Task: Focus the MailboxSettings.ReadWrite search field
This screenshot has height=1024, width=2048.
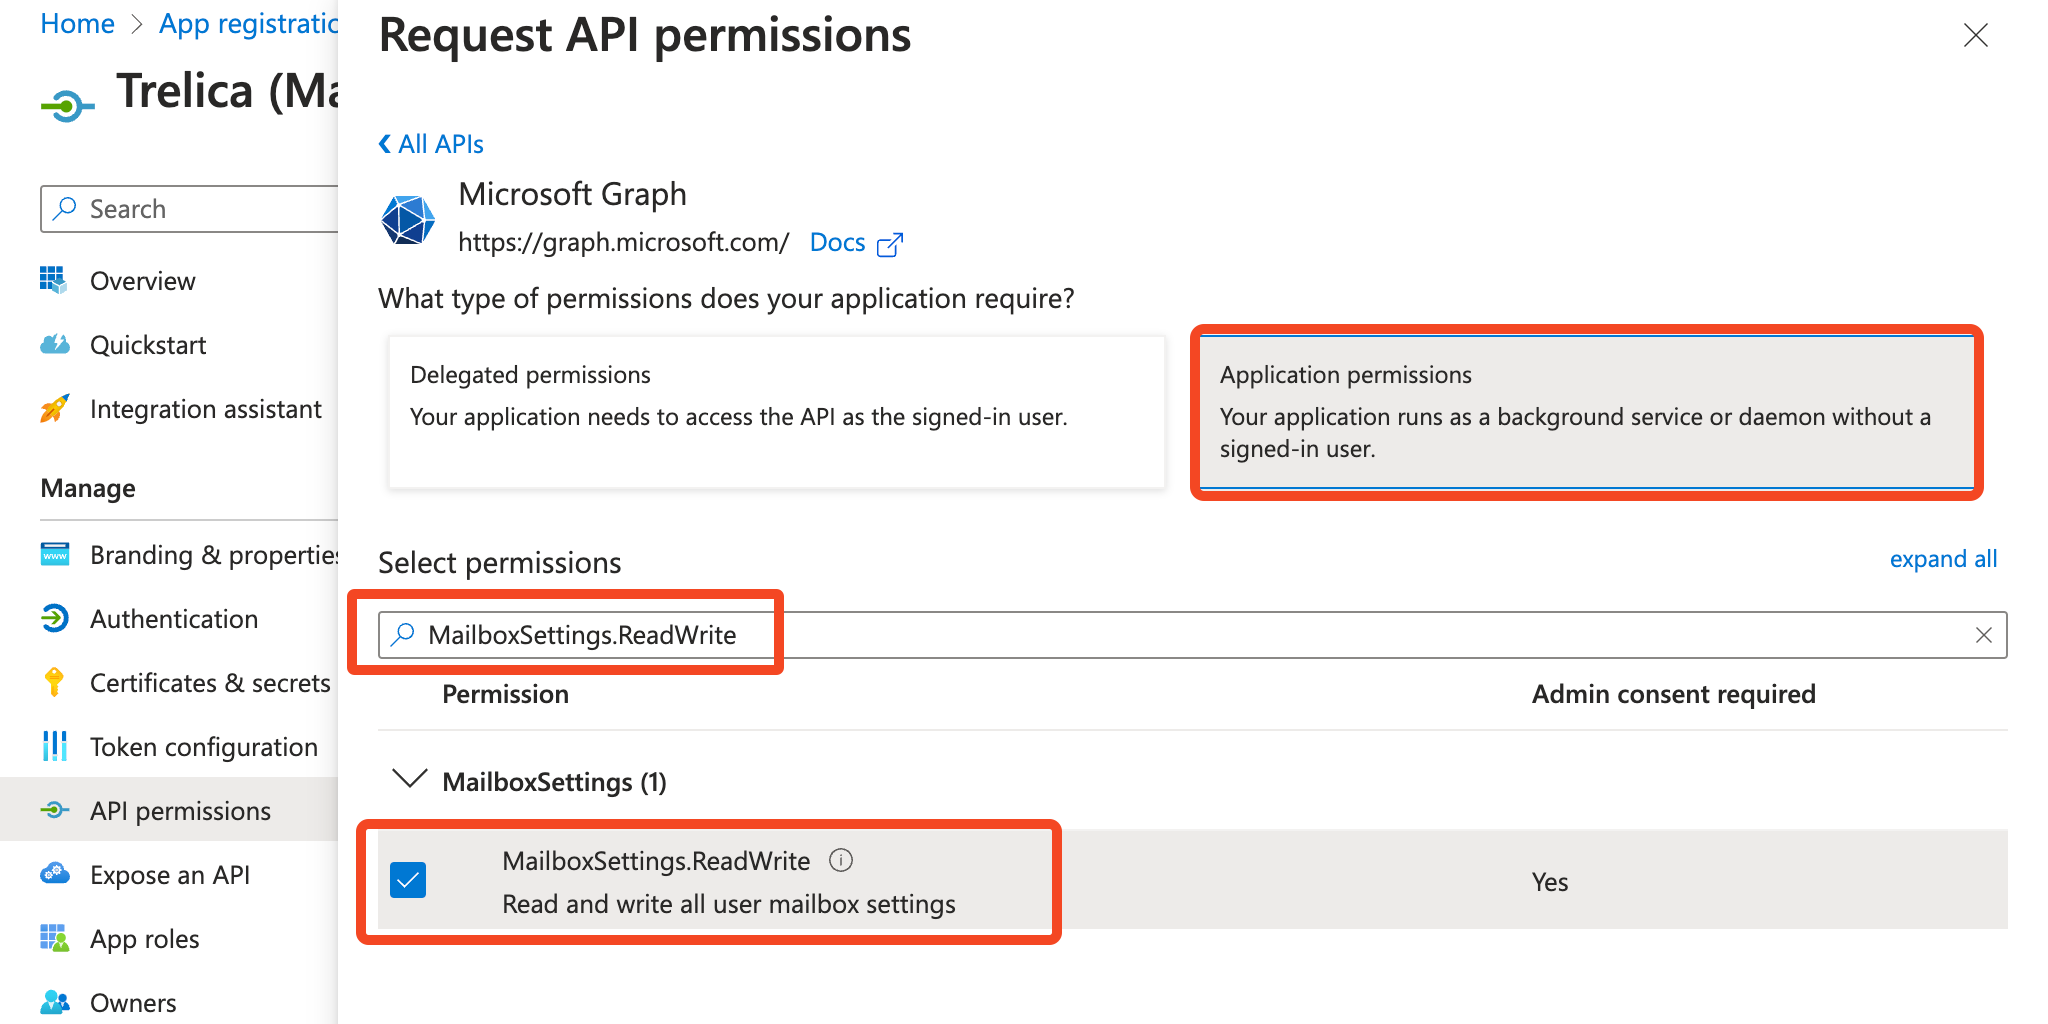Action: click(1192, 635)
